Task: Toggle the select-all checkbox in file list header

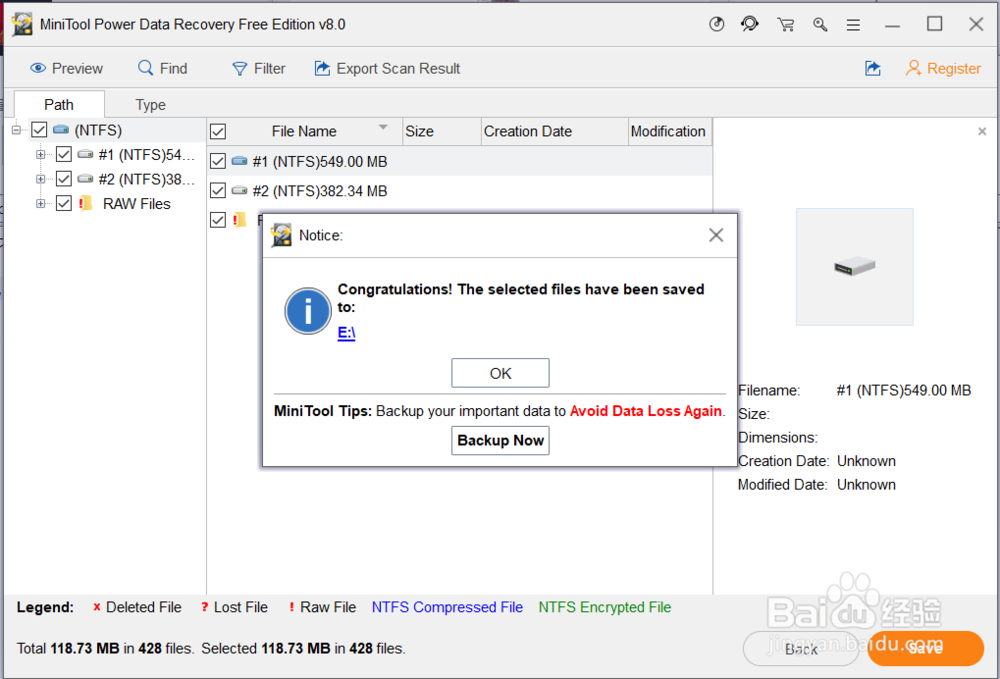Action: pos(218,132)
